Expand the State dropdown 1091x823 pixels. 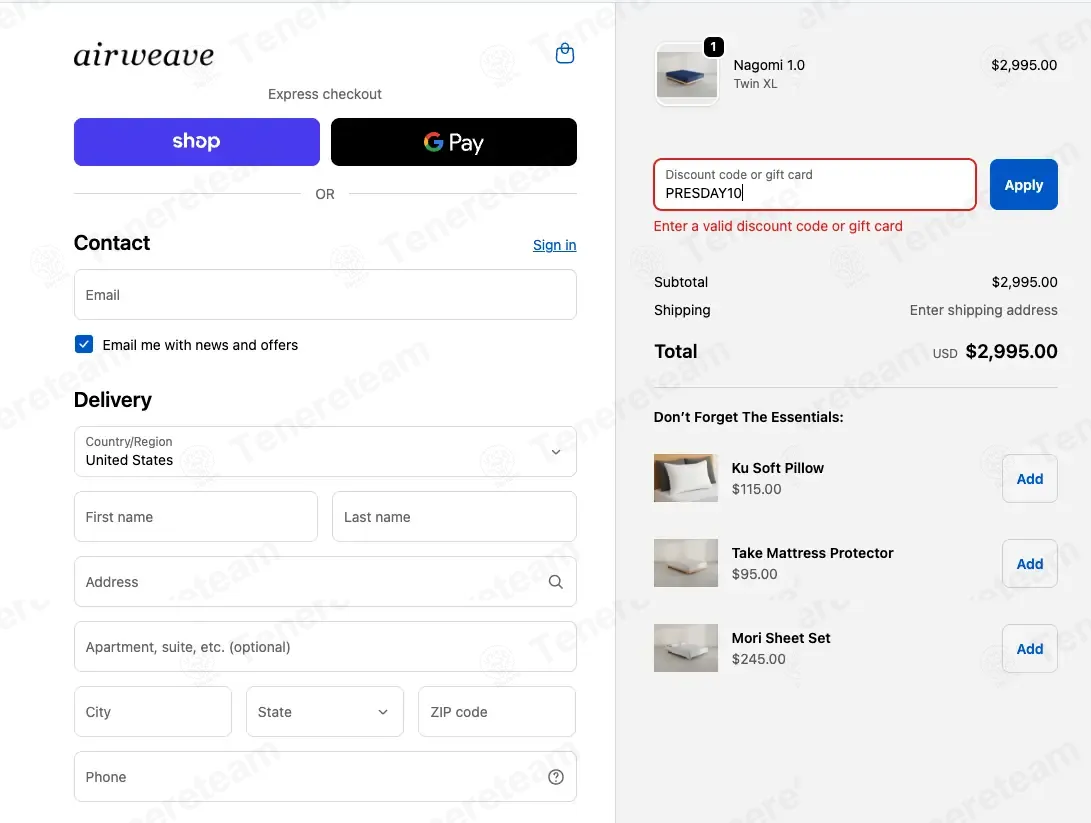click(325, 712)
